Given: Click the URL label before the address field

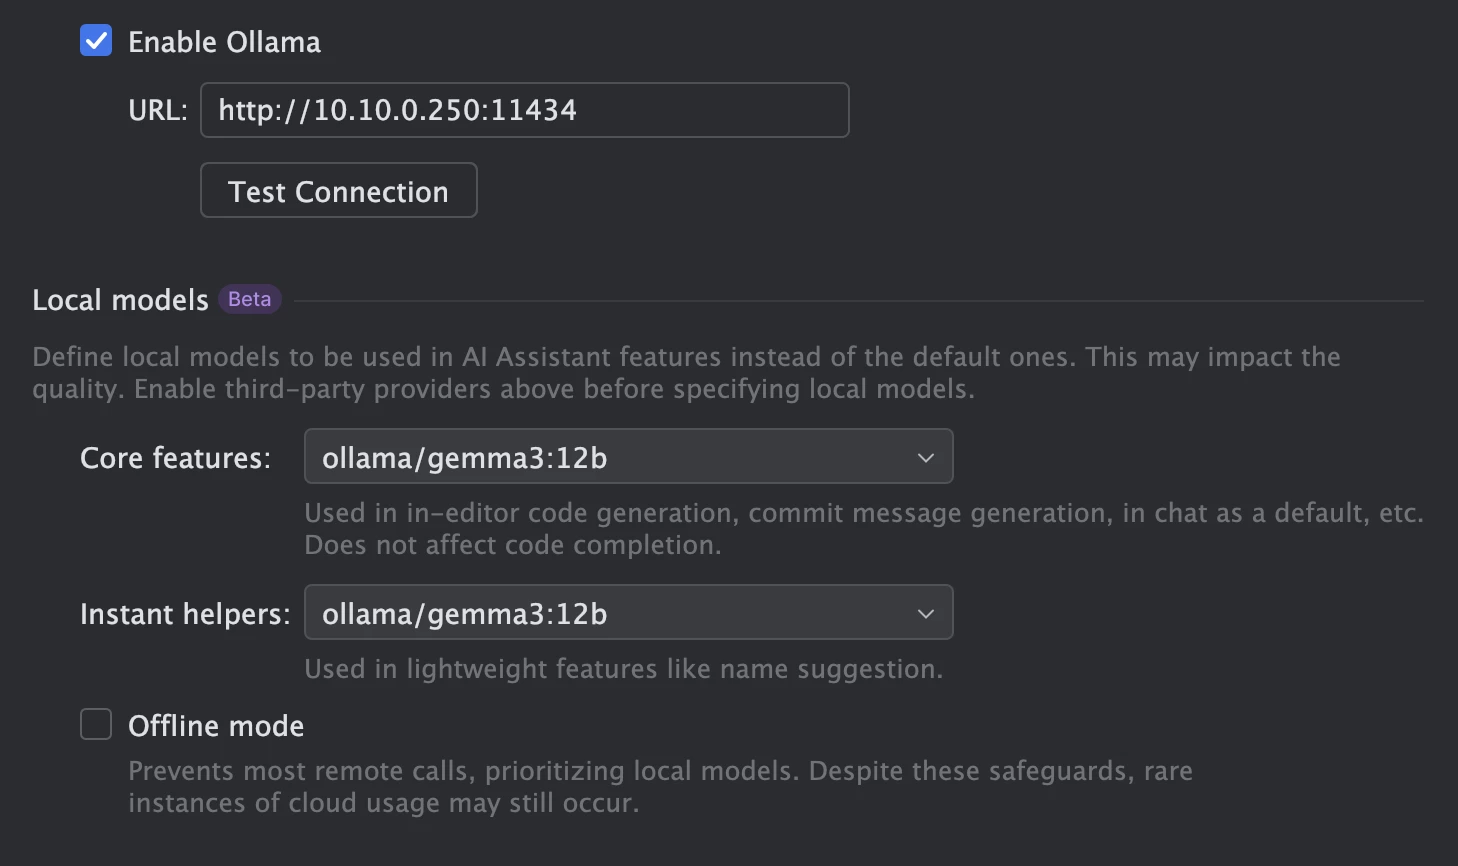Looking at the screenshot, I should point(158,110).
